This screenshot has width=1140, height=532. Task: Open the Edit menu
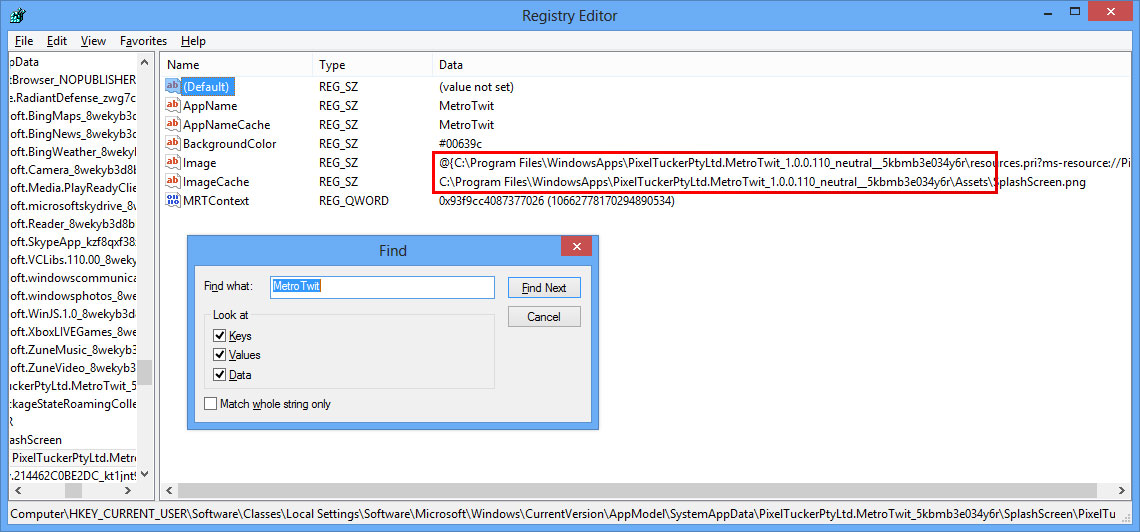click(57, 41)
